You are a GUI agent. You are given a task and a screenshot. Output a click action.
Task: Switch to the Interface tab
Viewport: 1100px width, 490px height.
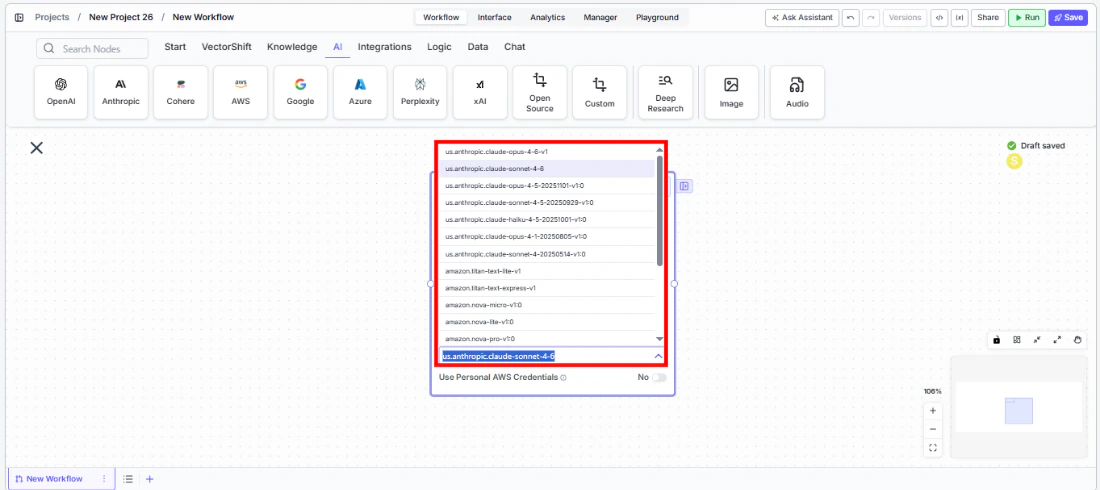pos(495,18)
